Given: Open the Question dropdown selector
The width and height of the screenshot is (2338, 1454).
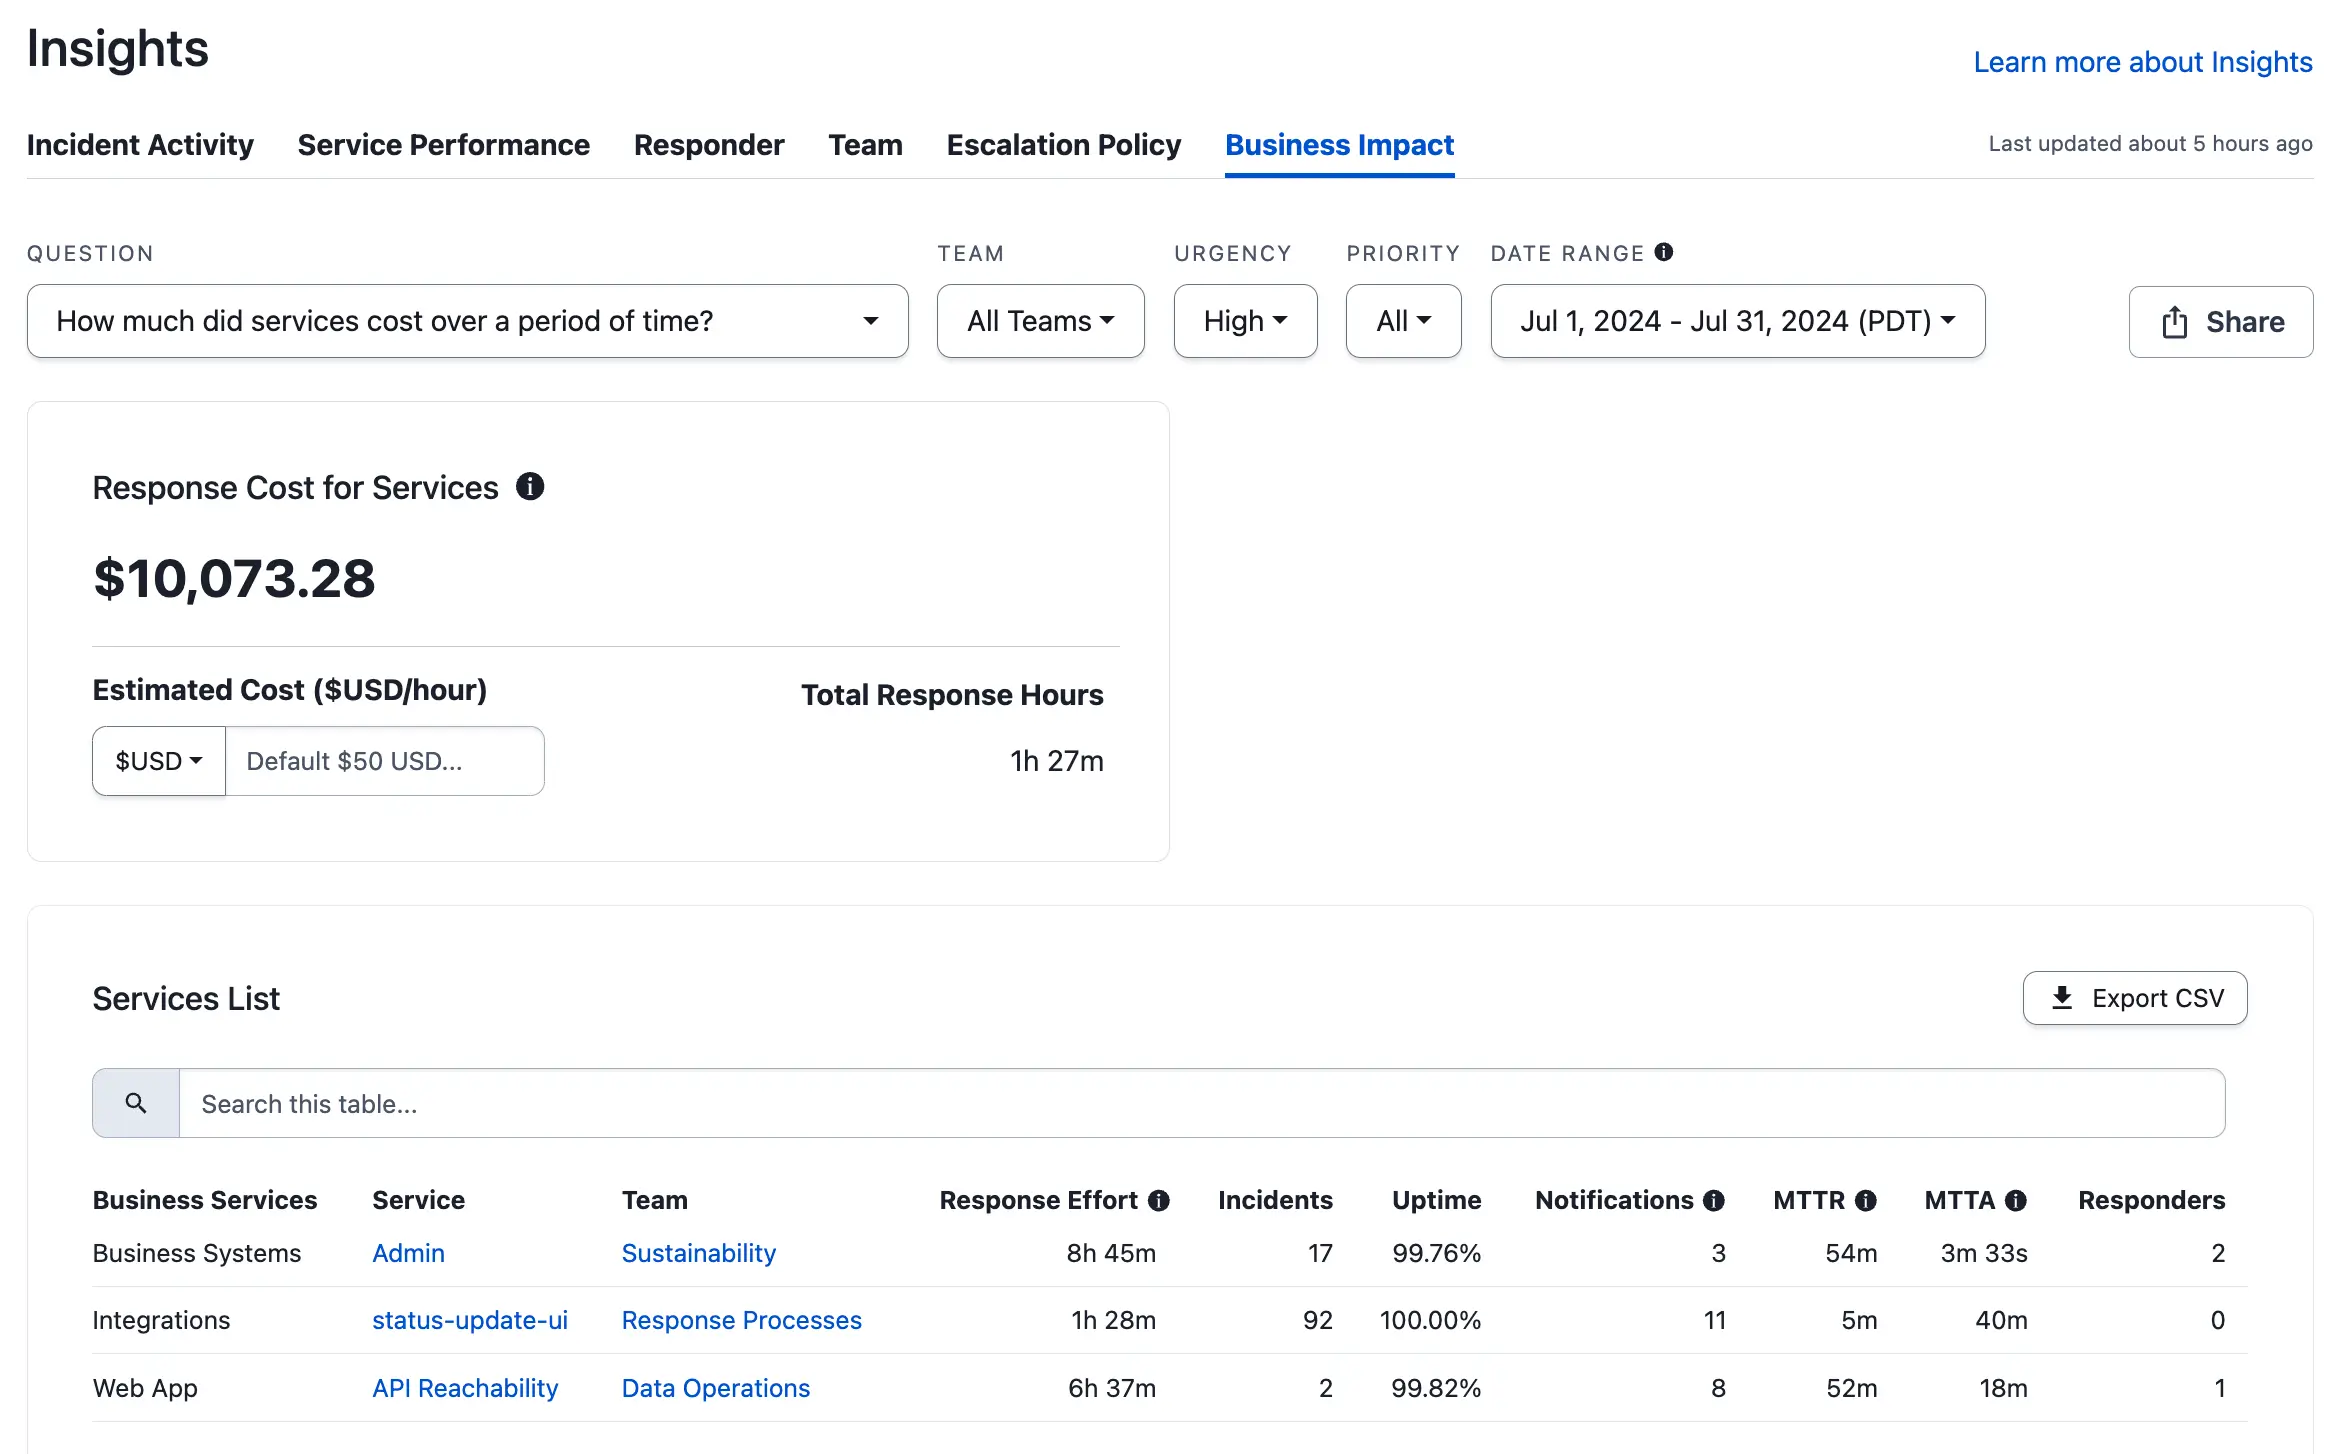Looking at the screenshot, I should 467,321.
